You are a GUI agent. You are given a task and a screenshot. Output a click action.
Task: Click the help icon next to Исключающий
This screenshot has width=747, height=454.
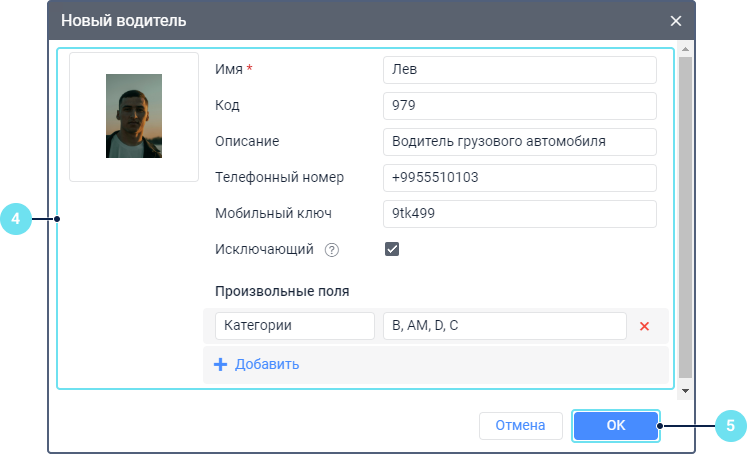click(332, 250)
